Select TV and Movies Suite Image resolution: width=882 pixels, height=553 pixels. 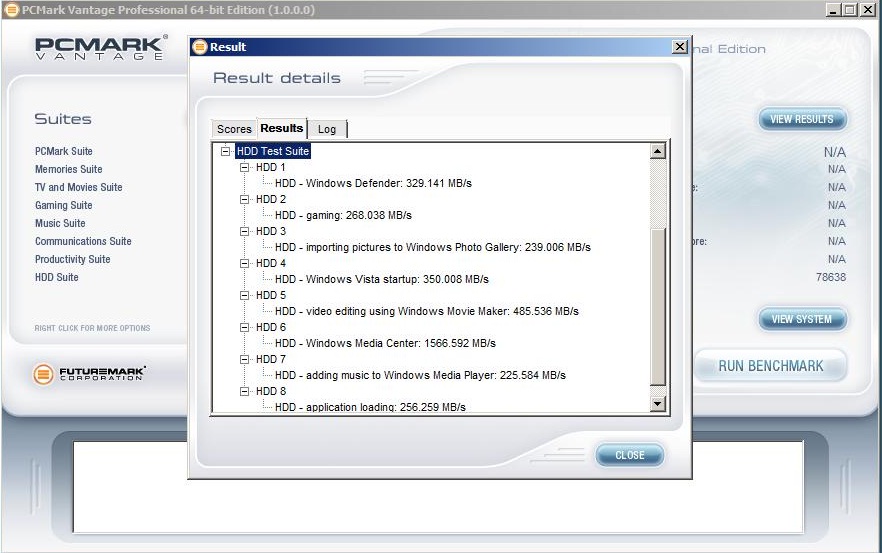[x=78, y=187]
